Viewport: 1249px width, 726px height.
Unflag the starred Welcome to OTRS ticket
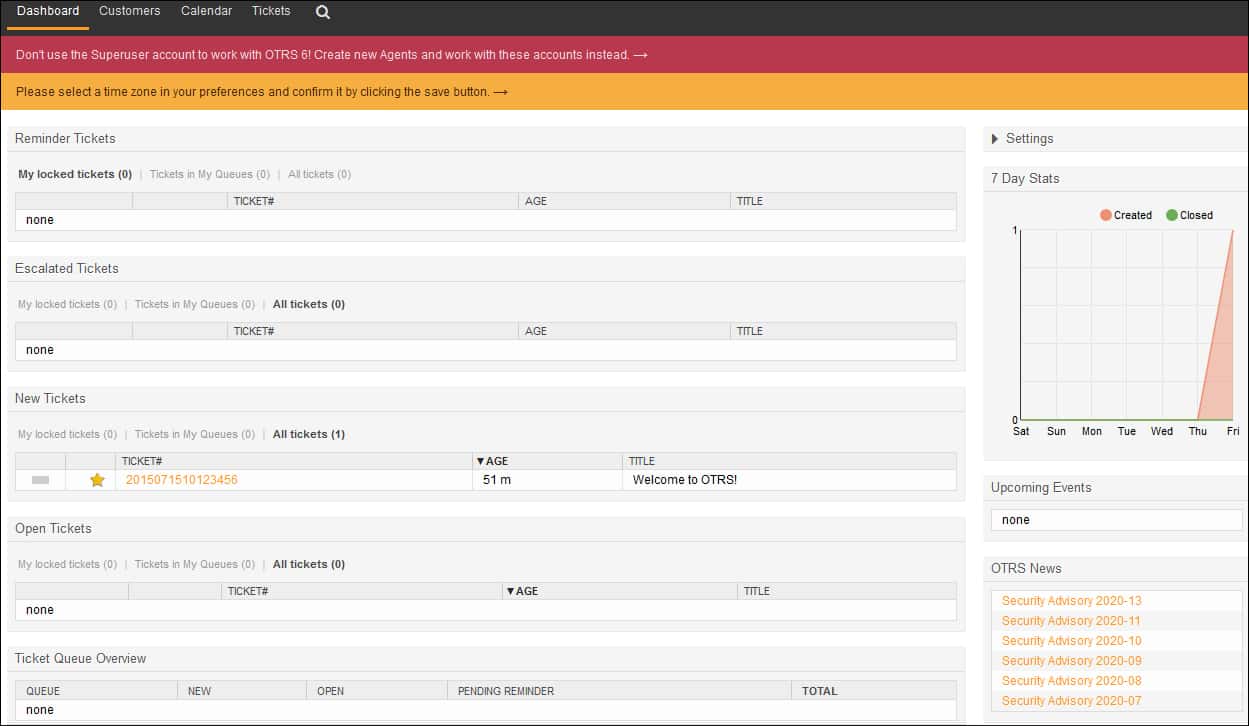coord(95,480)
